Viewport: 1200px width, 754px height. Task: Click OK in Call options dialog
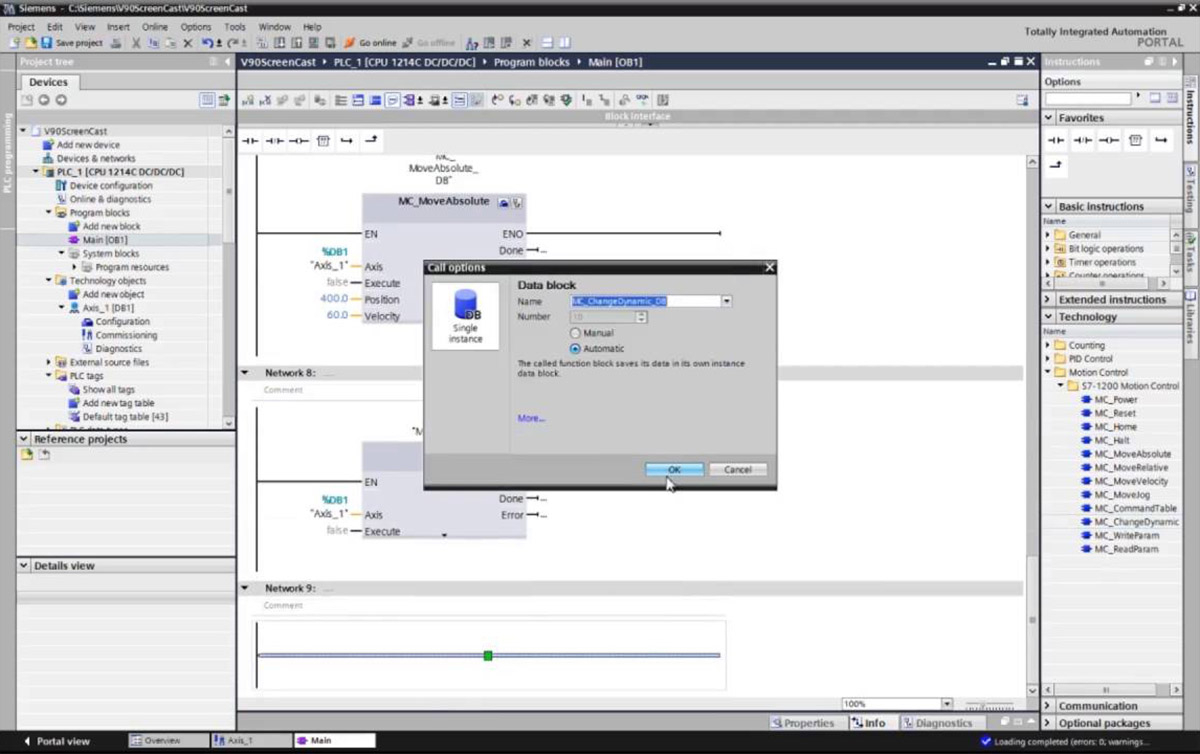pos(674,470)
